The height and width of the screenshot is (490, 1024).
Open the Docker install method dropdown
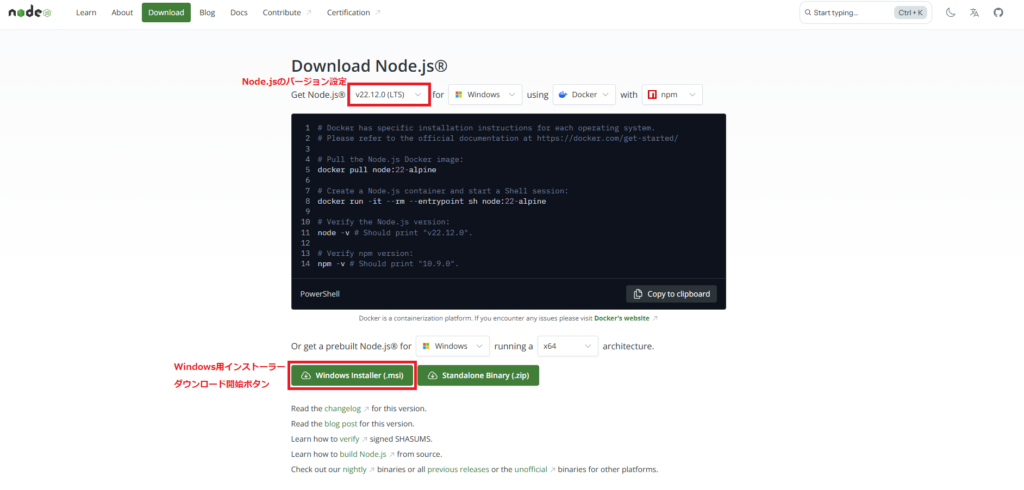point(584,95)
